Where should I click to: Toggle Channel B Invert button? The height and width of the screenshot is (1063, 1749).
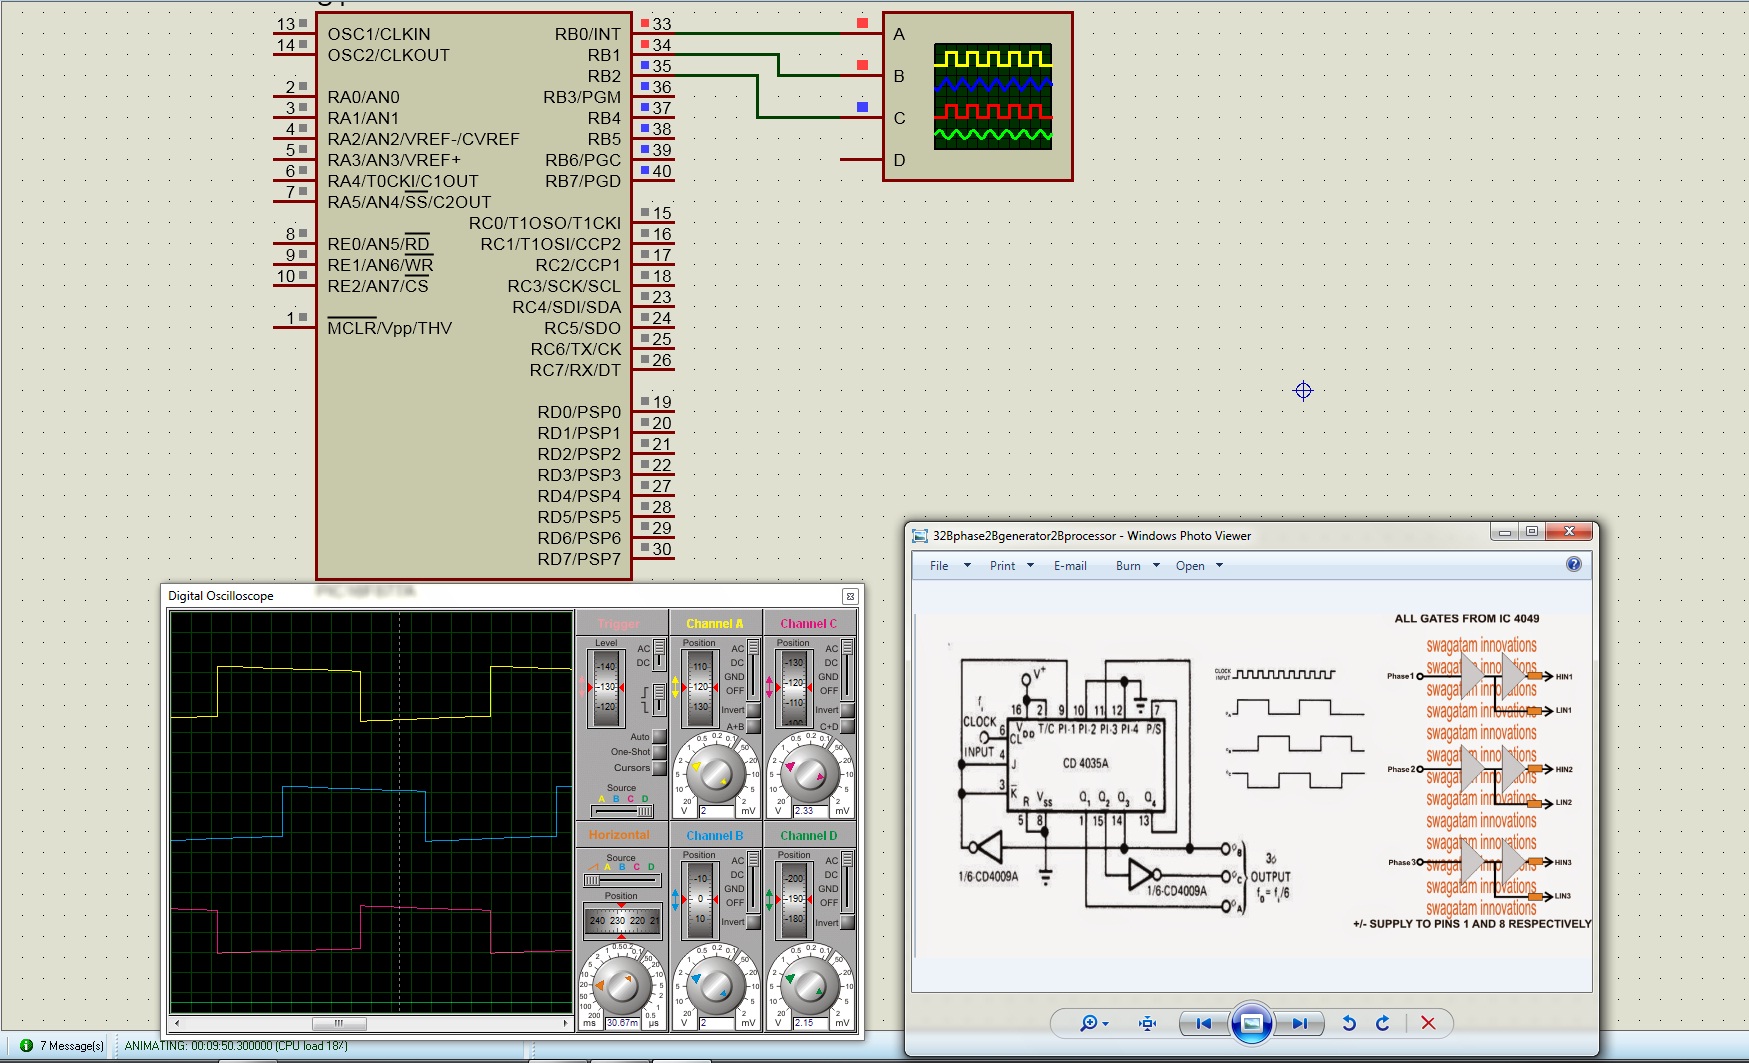click(753, 922)
